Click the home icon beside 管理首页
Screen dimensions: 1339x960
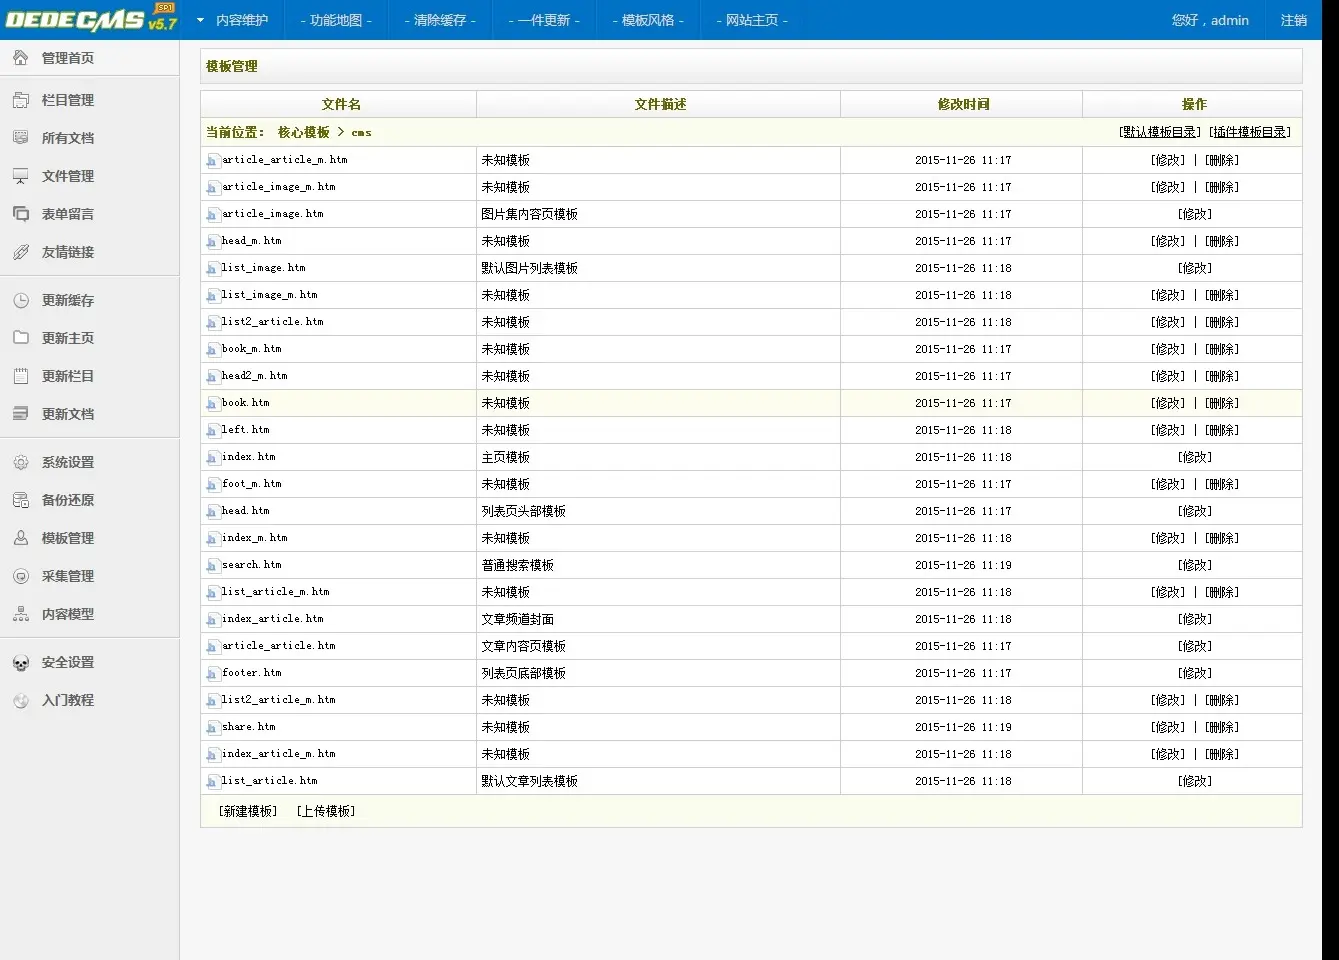pos(21,58)
